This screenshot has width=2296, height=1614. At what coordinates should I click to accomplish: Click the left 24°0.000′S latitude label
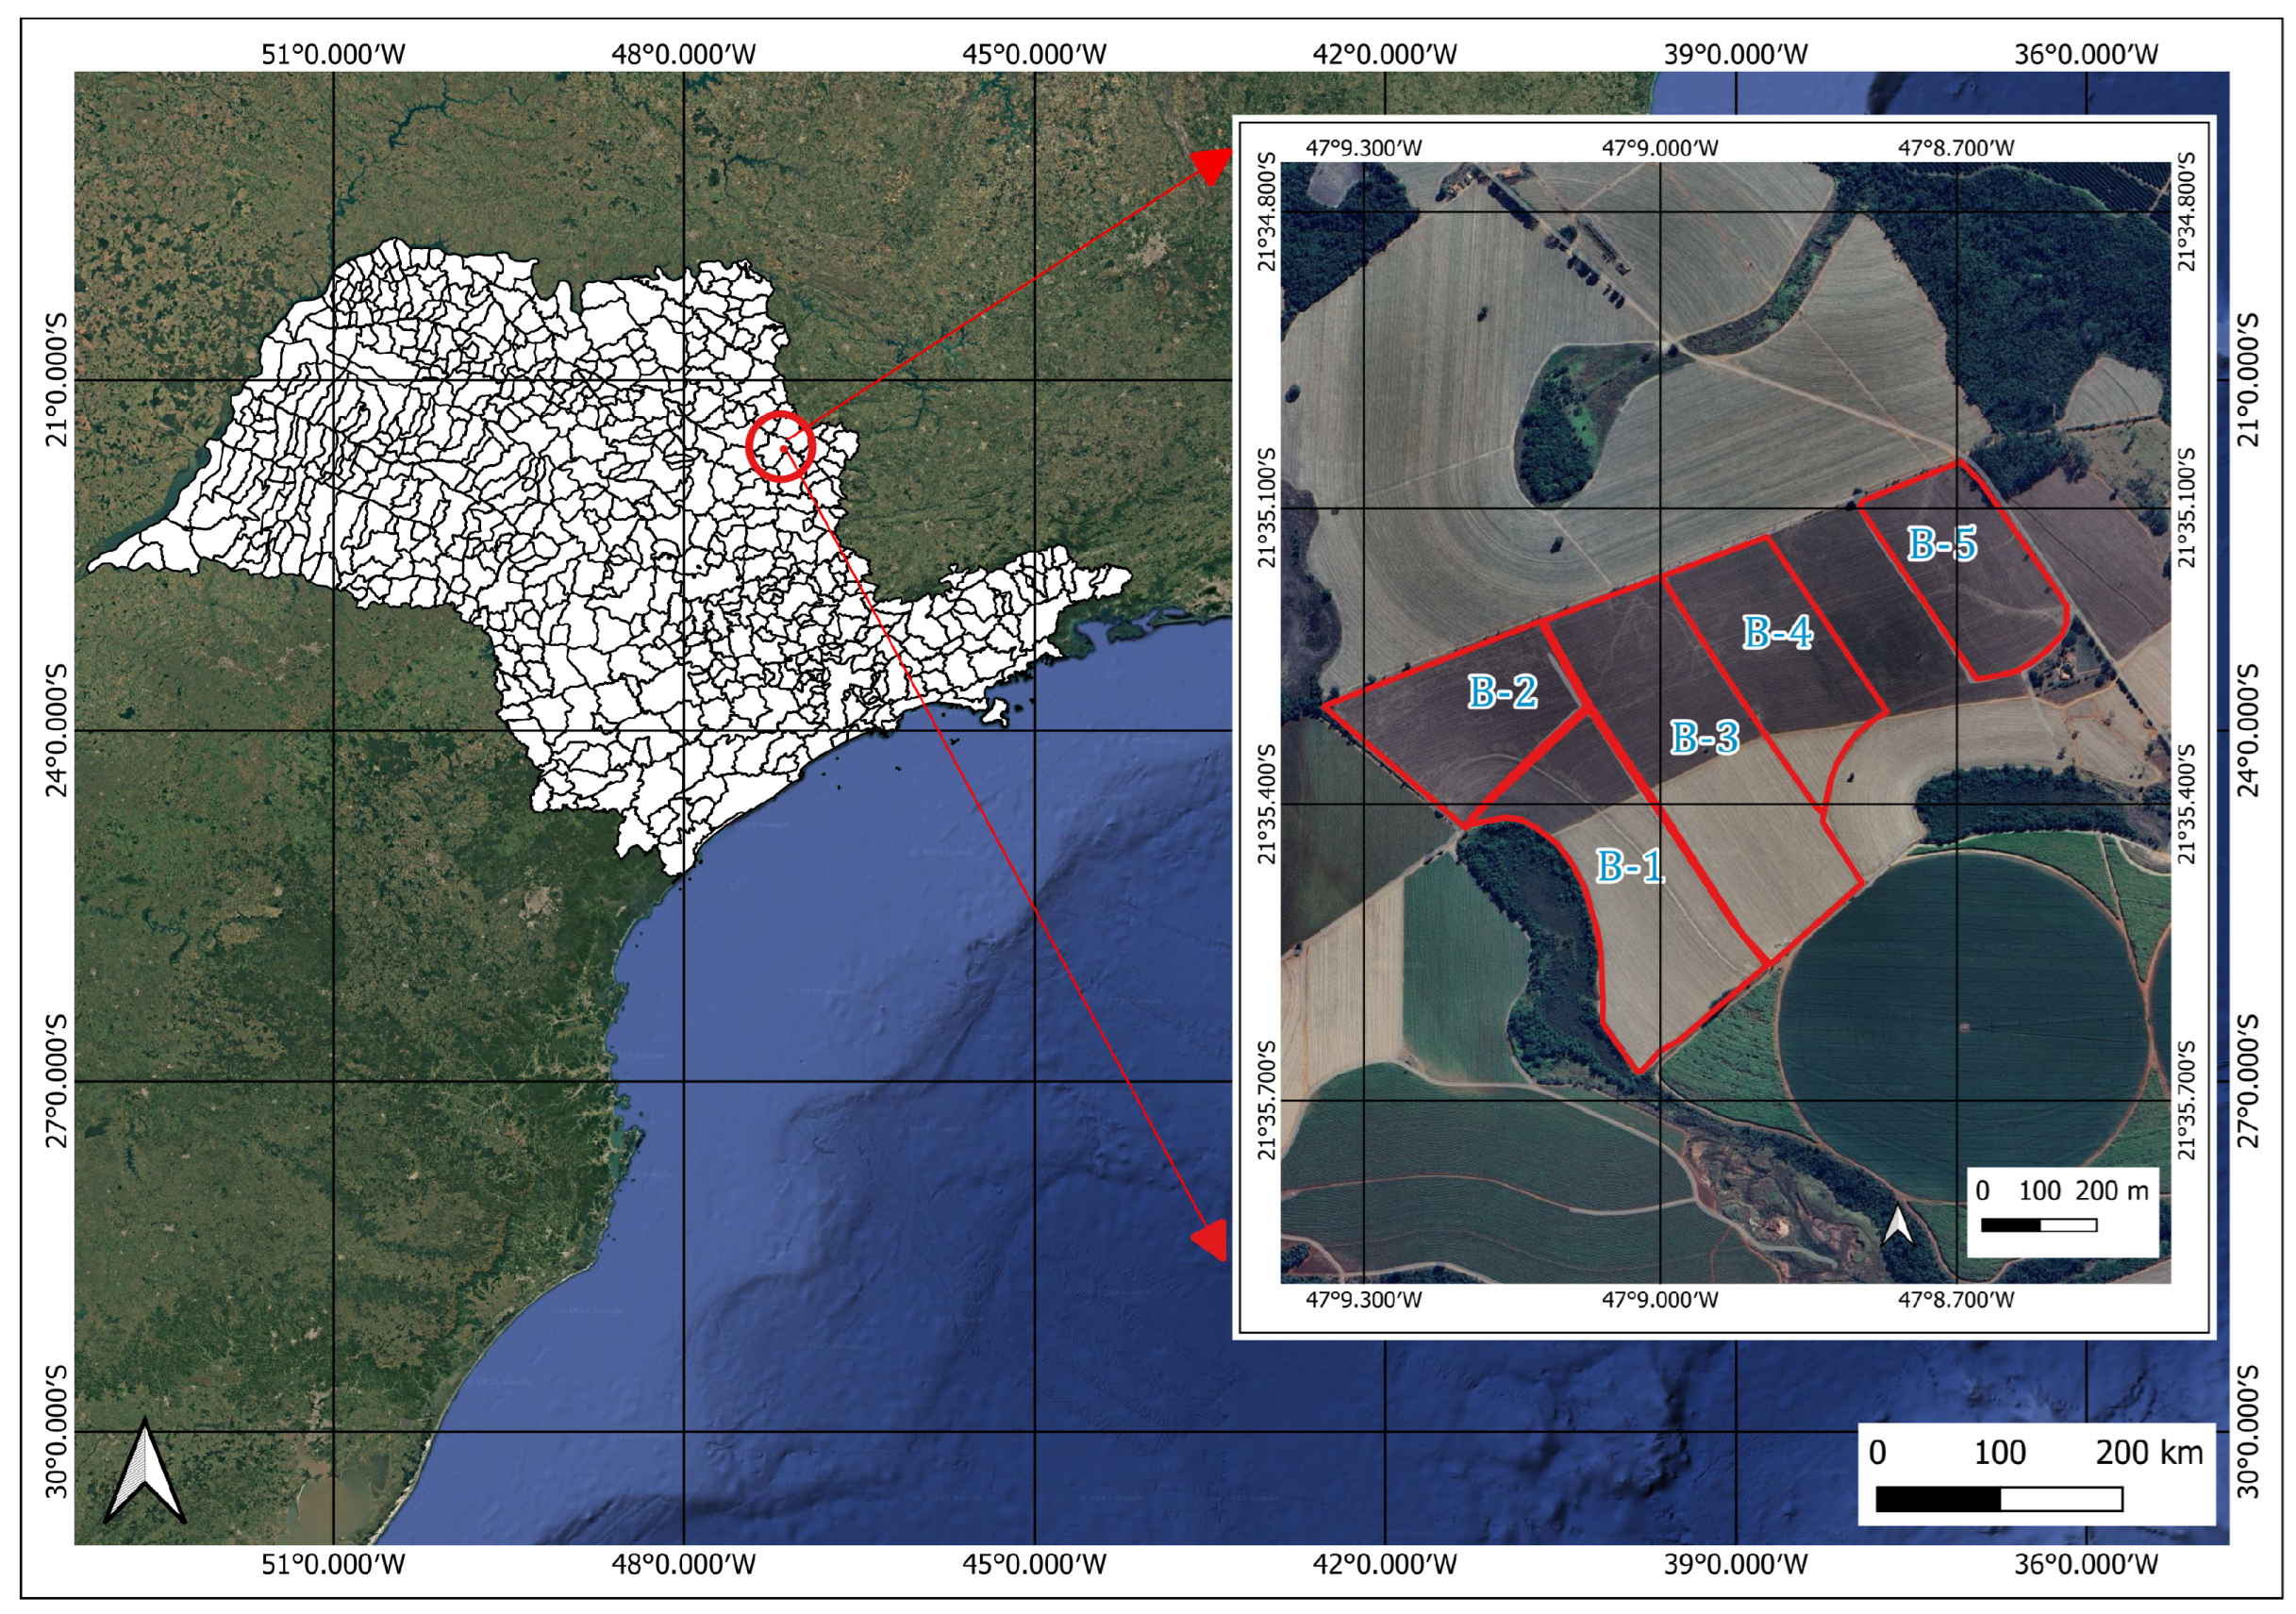57,730
